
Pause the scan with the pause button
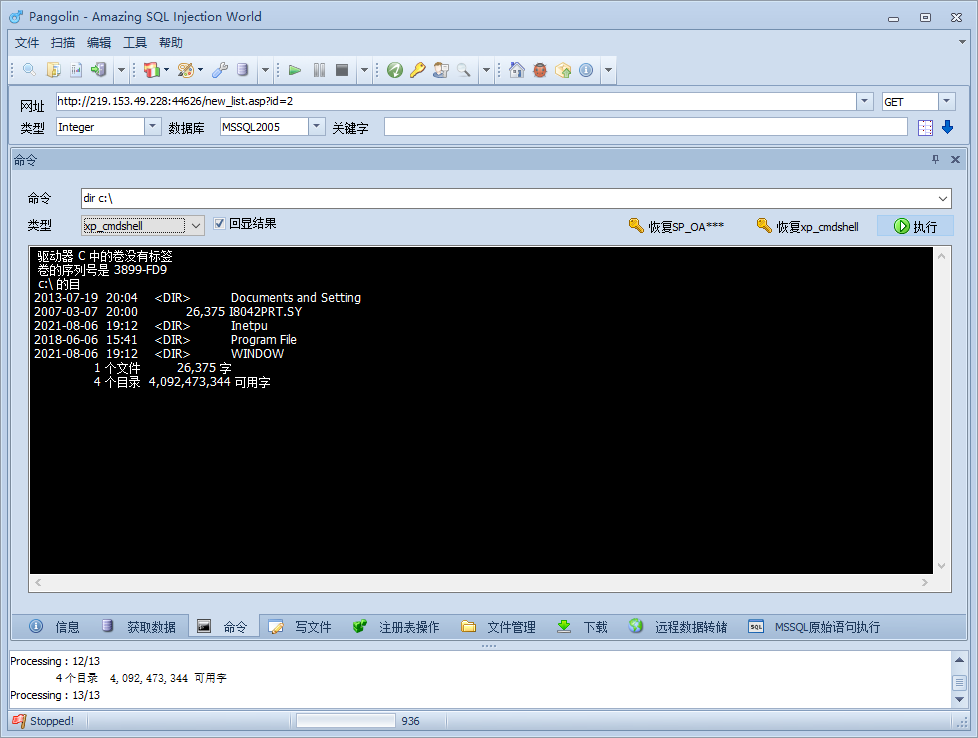click(319, 70)
